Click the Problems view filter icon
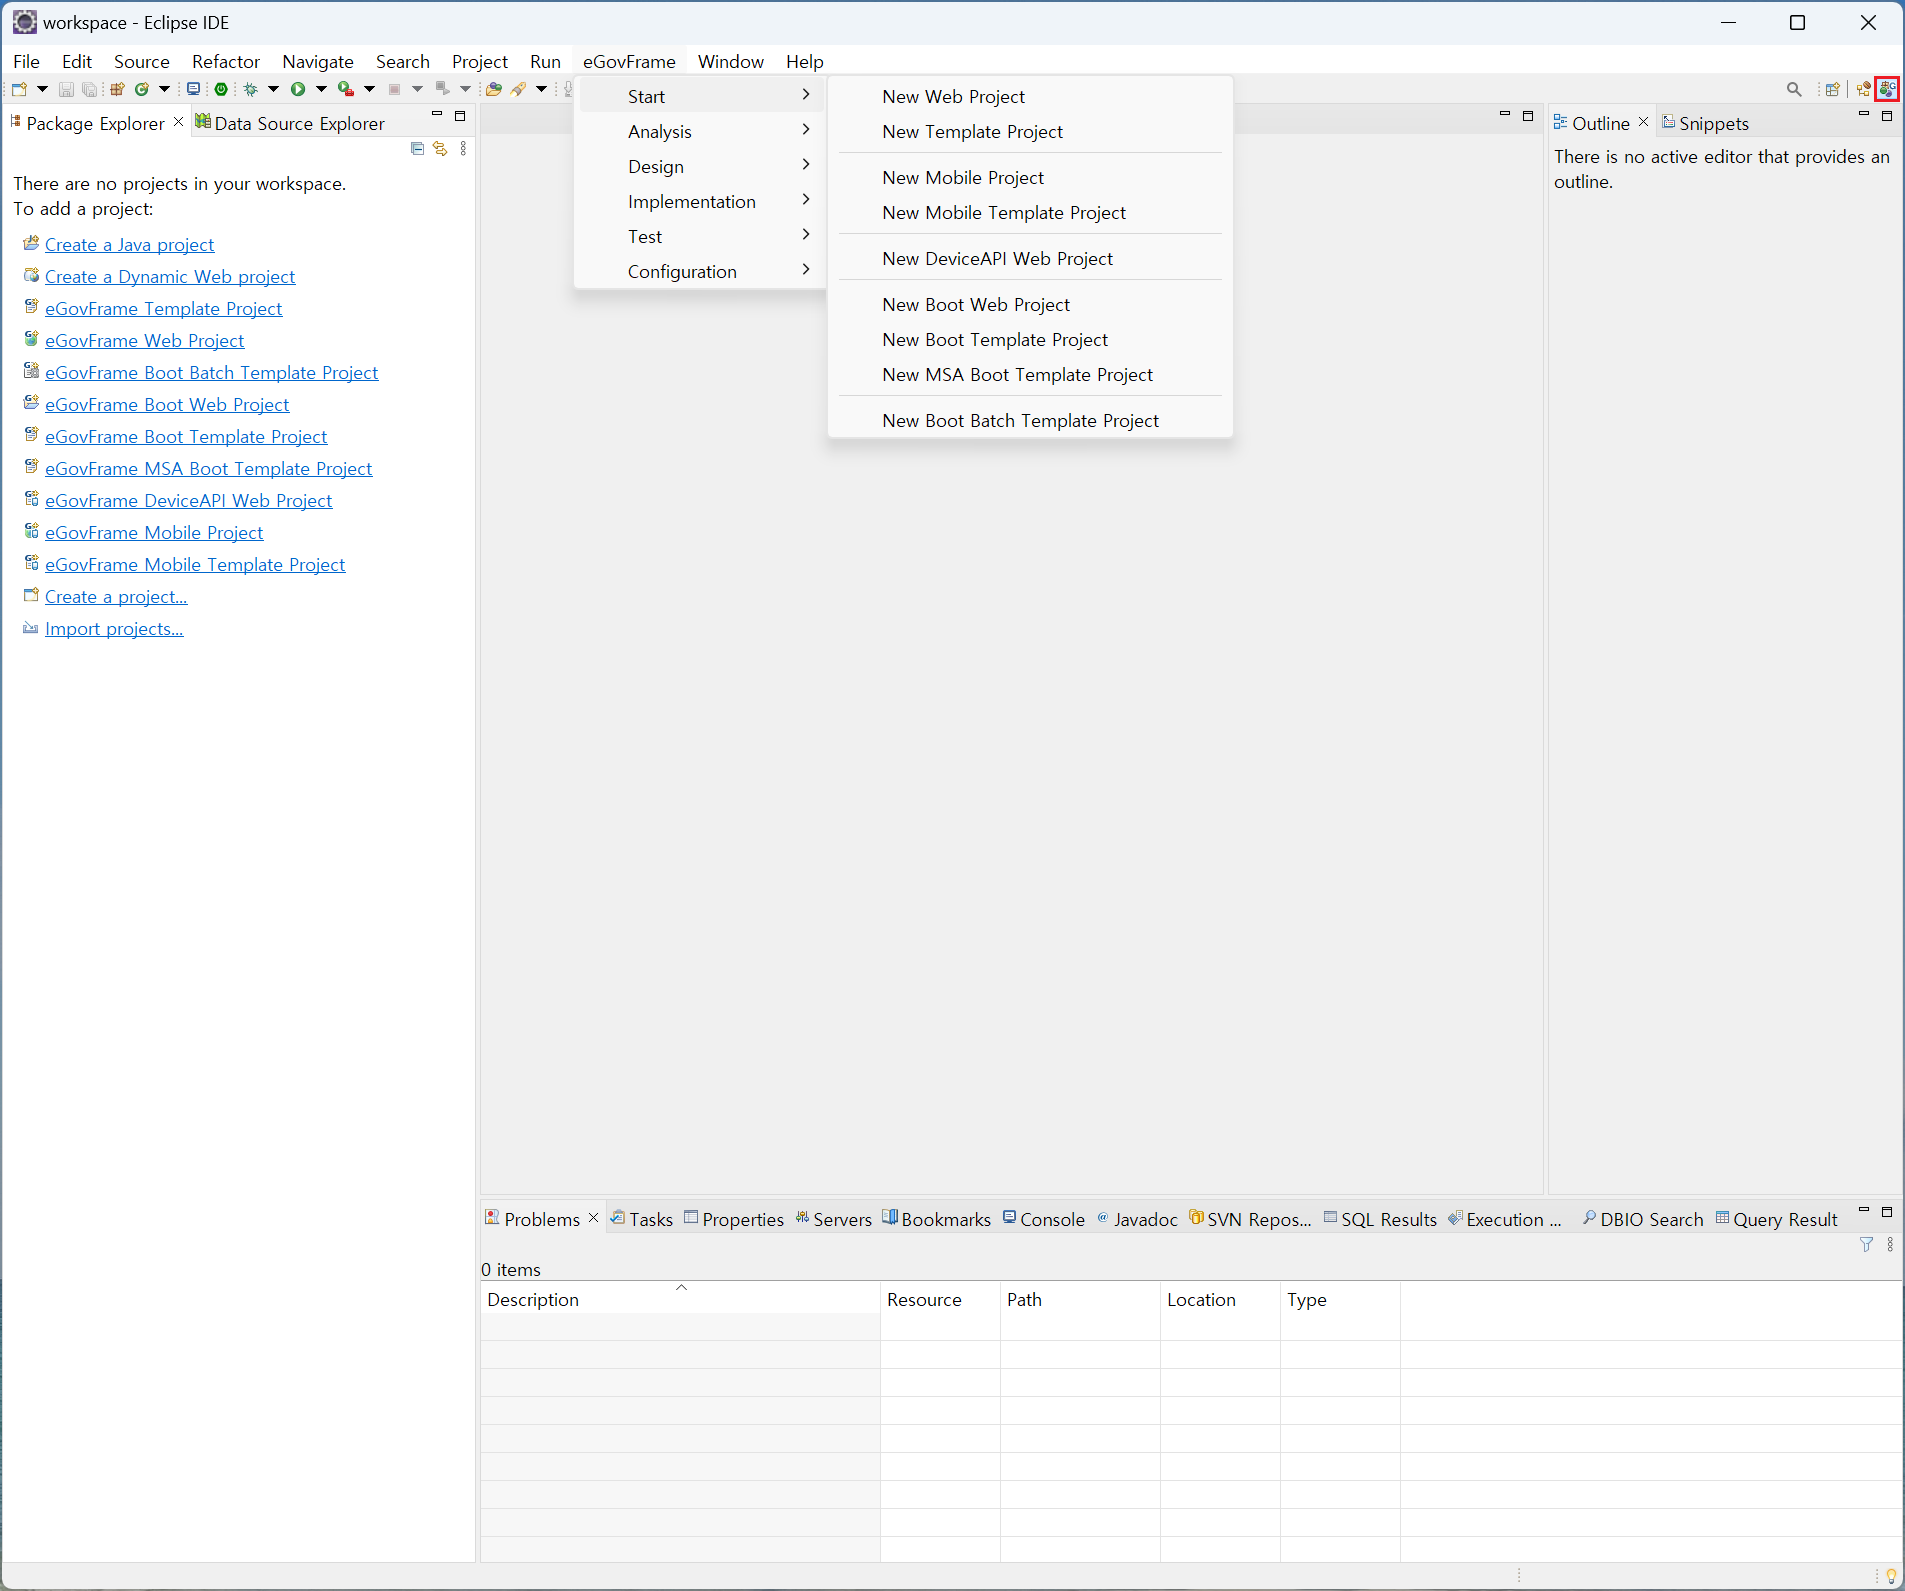The height and width of the screenshot is (1591, 1905). (x=1866, y=1244)
